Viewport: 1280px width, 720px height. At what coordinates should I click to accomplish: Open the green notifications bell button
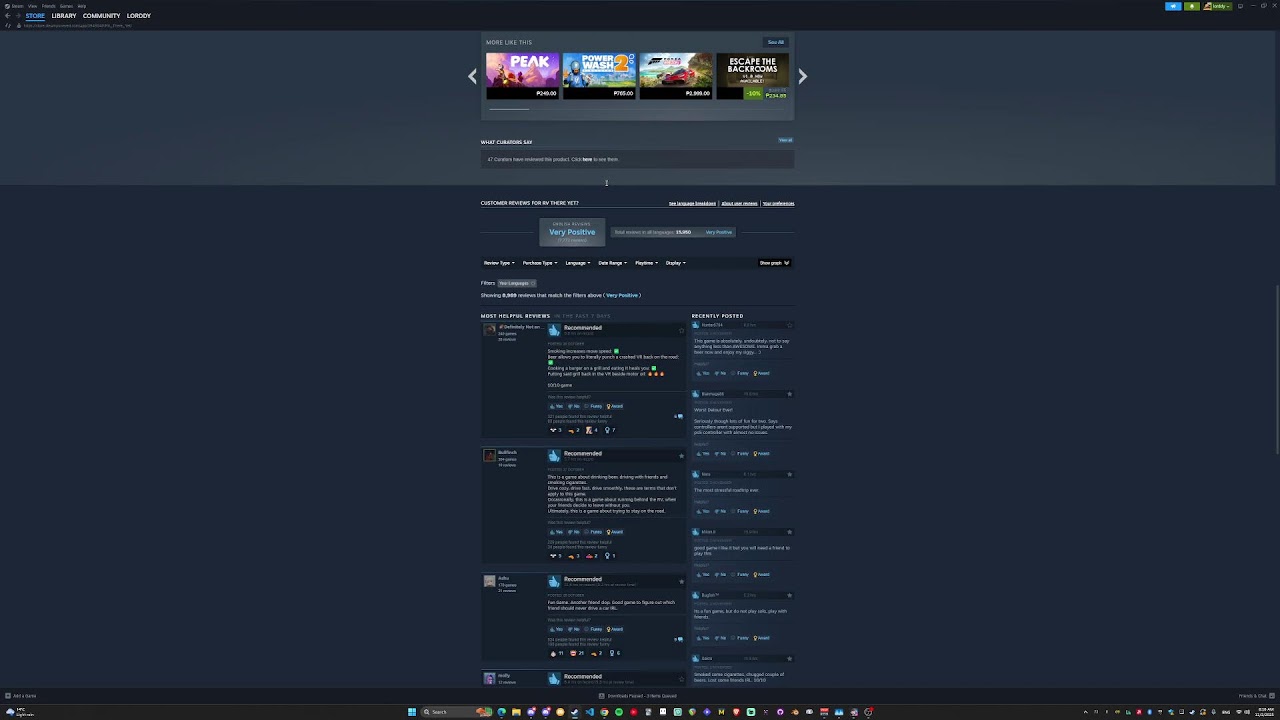[x=1192, y=6]
